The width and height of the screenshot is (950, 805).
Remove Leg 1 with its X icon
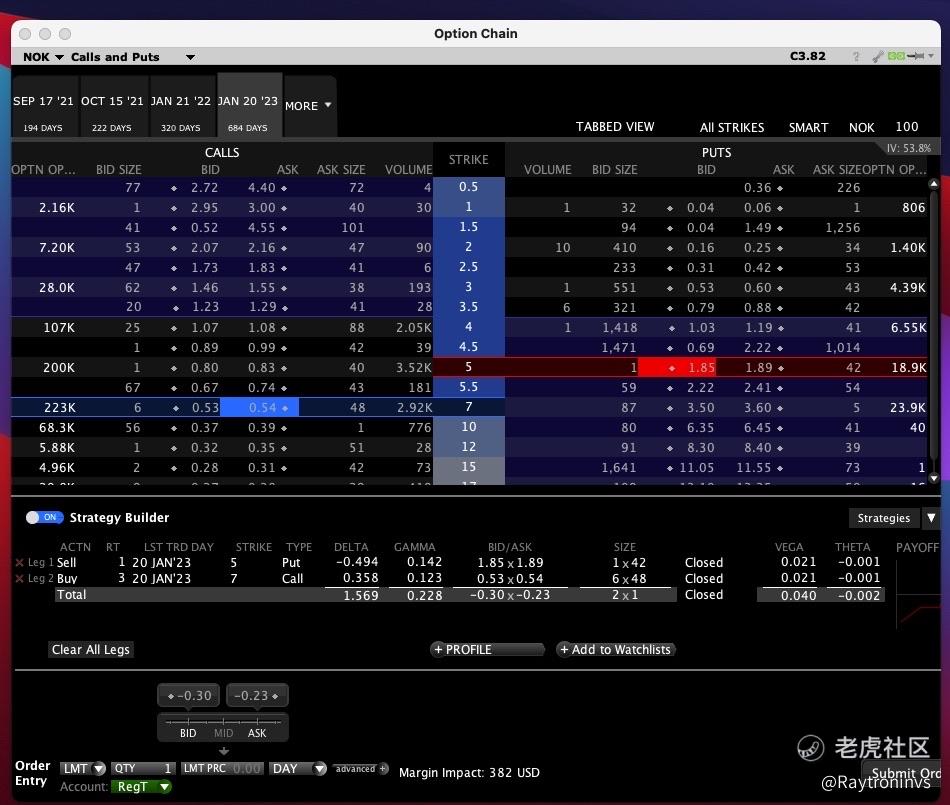click(x=19, y=562)
